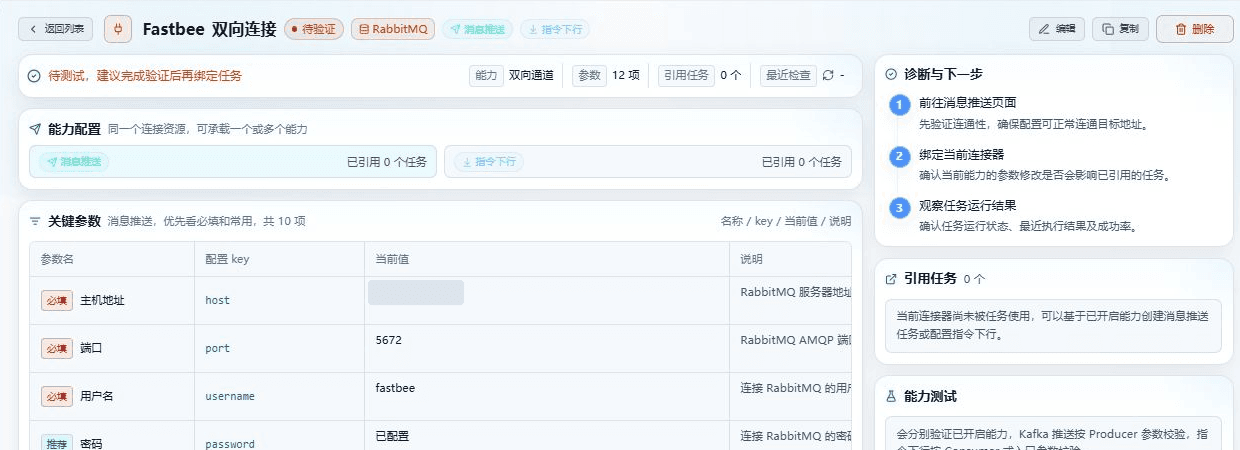Viewport: 1240px width, 450px height.
Task: Click the flask icon beside 能力测试
Action: (891, 396)
